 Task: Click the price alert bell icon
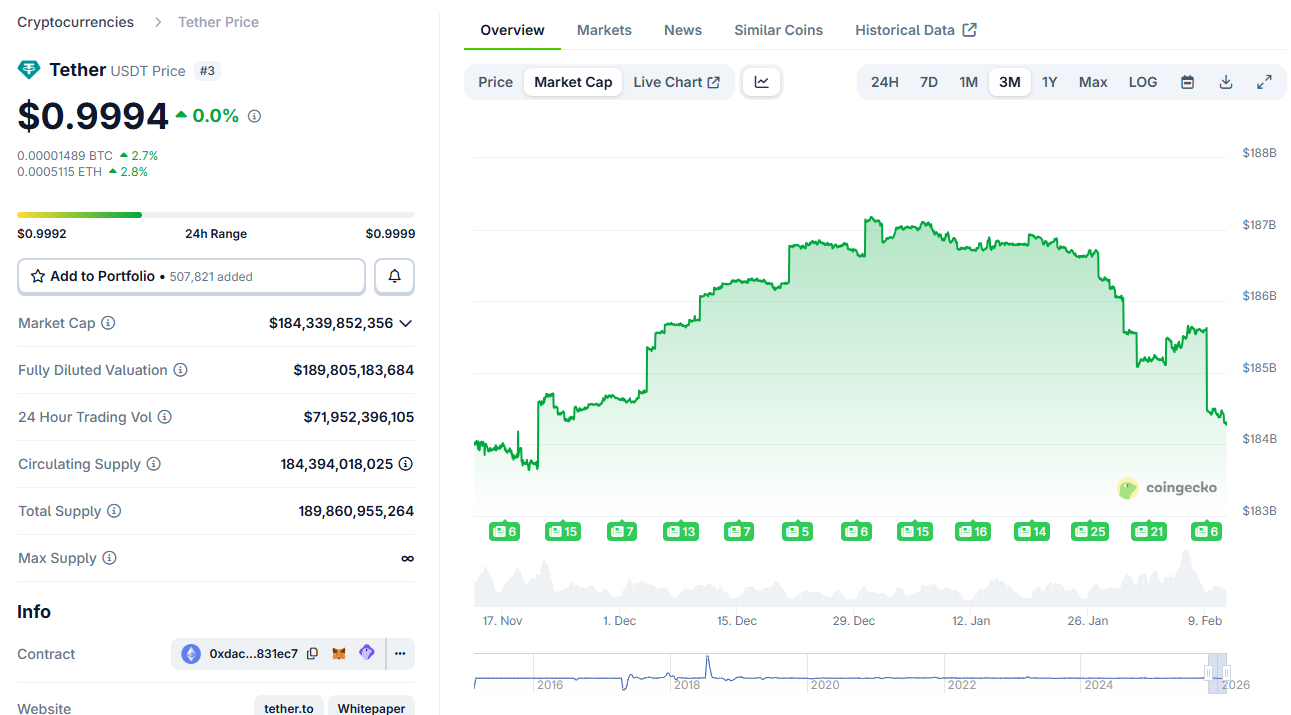point(394,276)
